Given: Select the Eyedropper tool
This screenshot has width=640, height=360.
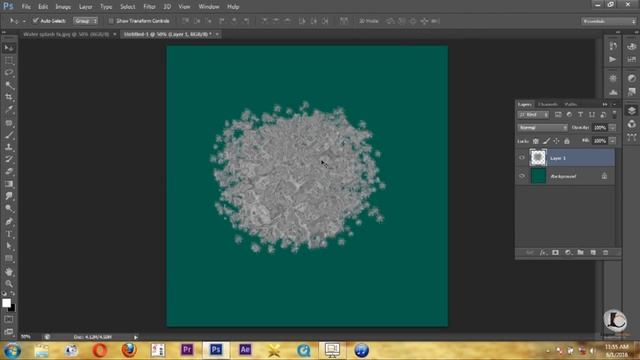Looking at the screenshot, I should coord(9,109).
